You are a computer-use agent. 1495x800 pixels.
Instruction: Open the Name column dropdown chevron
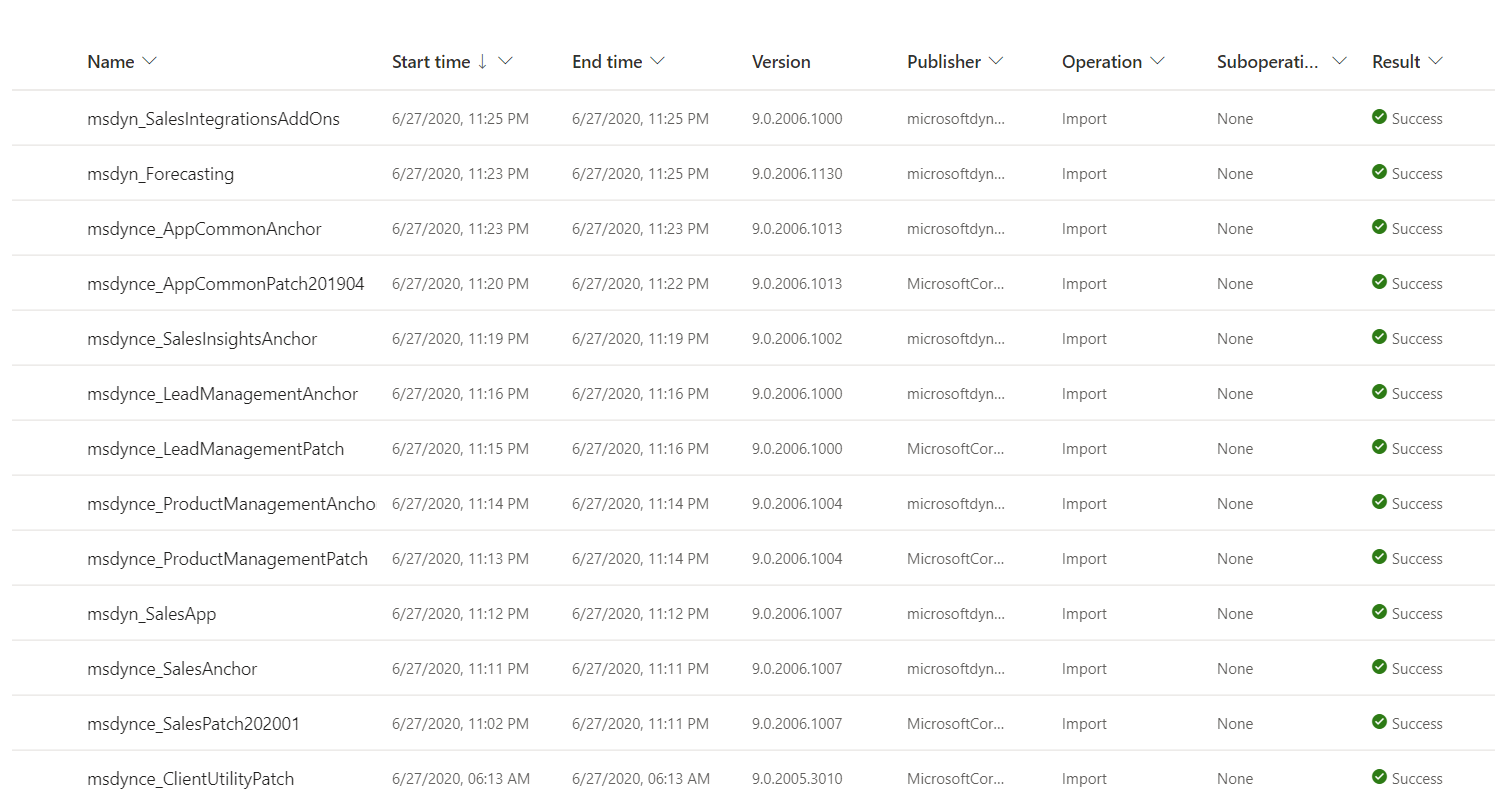(x=150, y=61)
